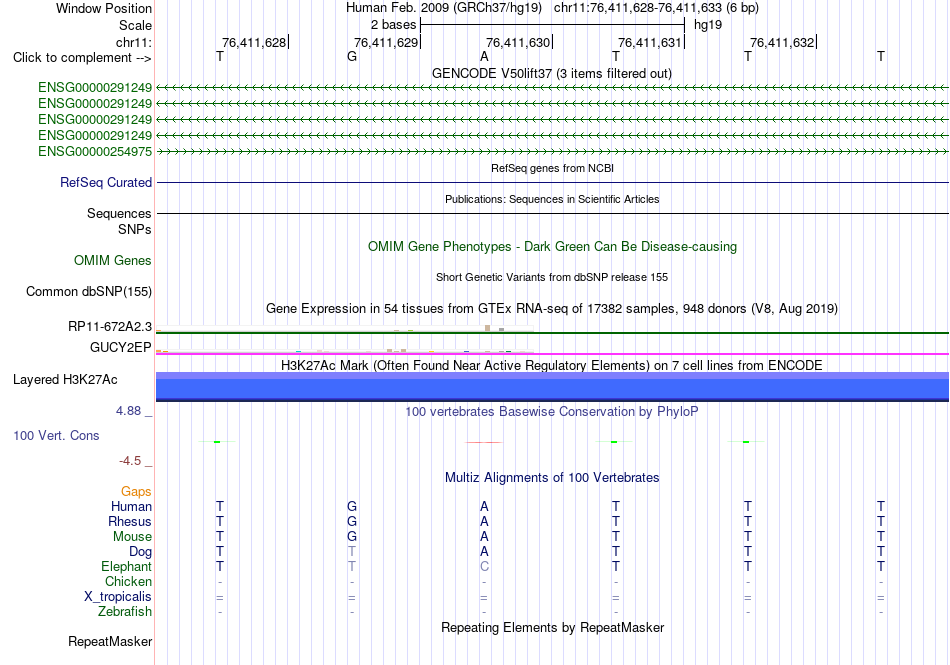Click the 76,411,632 position label

pos(782,42)
